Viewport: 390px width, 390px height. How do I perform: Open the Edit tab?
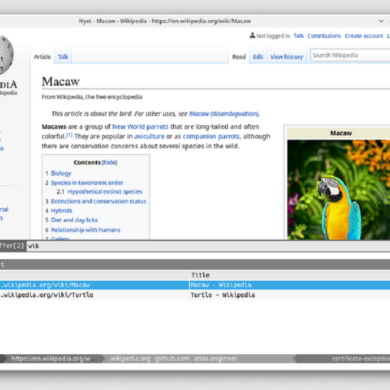pos(258,57)
